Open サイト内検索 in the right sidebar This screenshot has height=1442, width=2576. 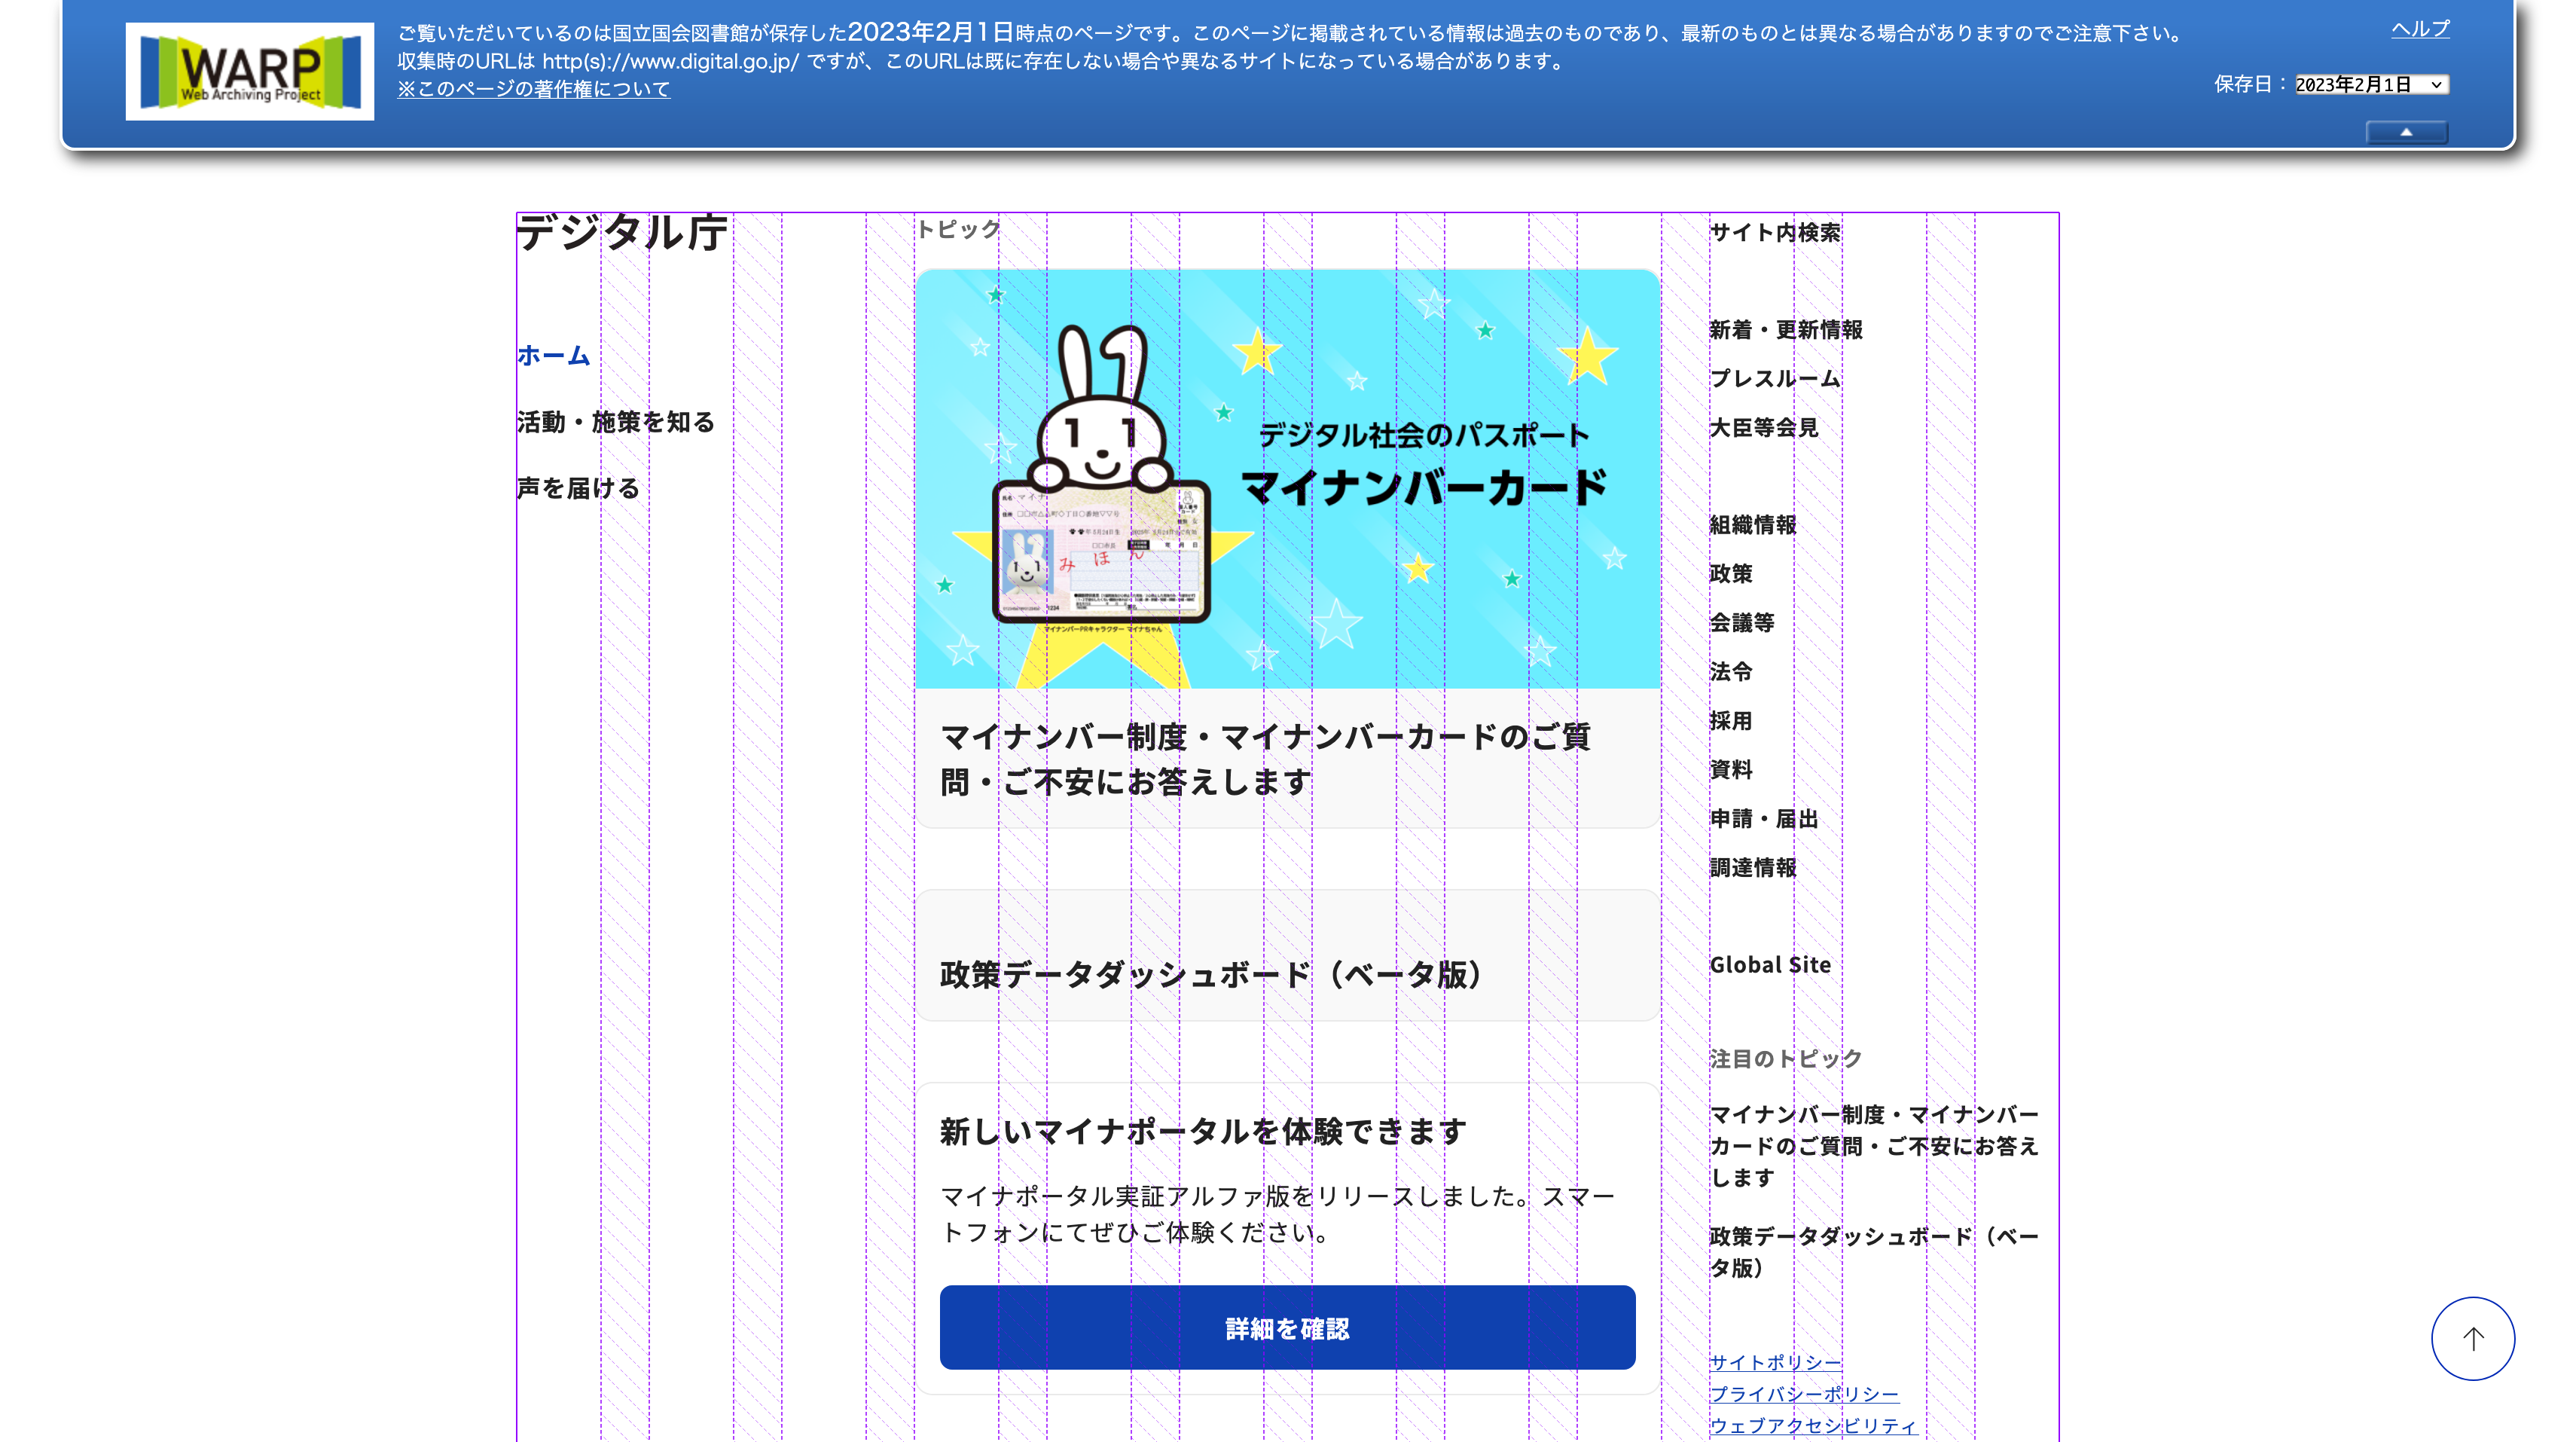(1774, 233)
